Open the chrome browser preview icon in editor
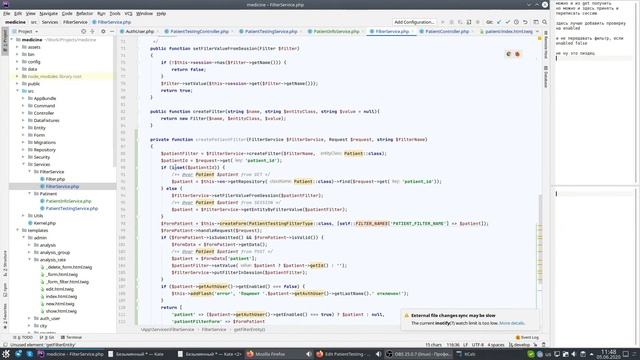 [x=509, y=54]
